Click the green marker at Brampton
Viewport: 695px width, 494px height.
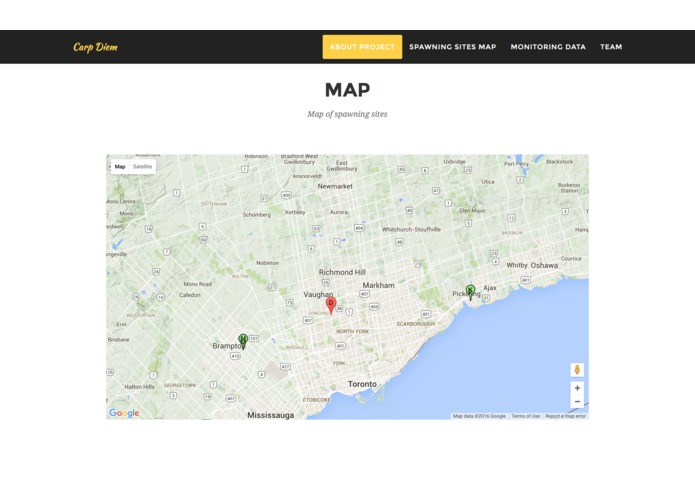point(243,341)
